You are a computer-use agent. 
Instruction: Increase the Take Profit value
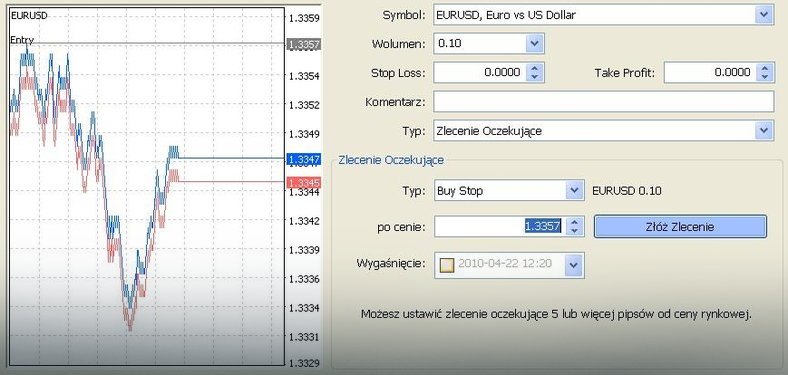click(x=764, y=68)
